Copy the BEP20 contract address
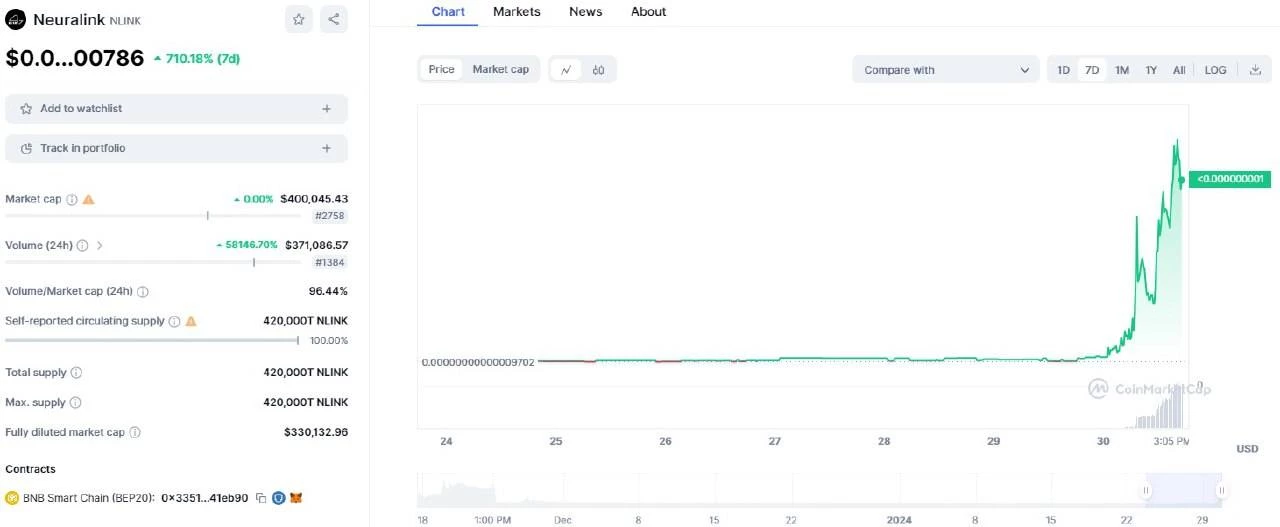1280x527 pixels. [x=261, y=497]
